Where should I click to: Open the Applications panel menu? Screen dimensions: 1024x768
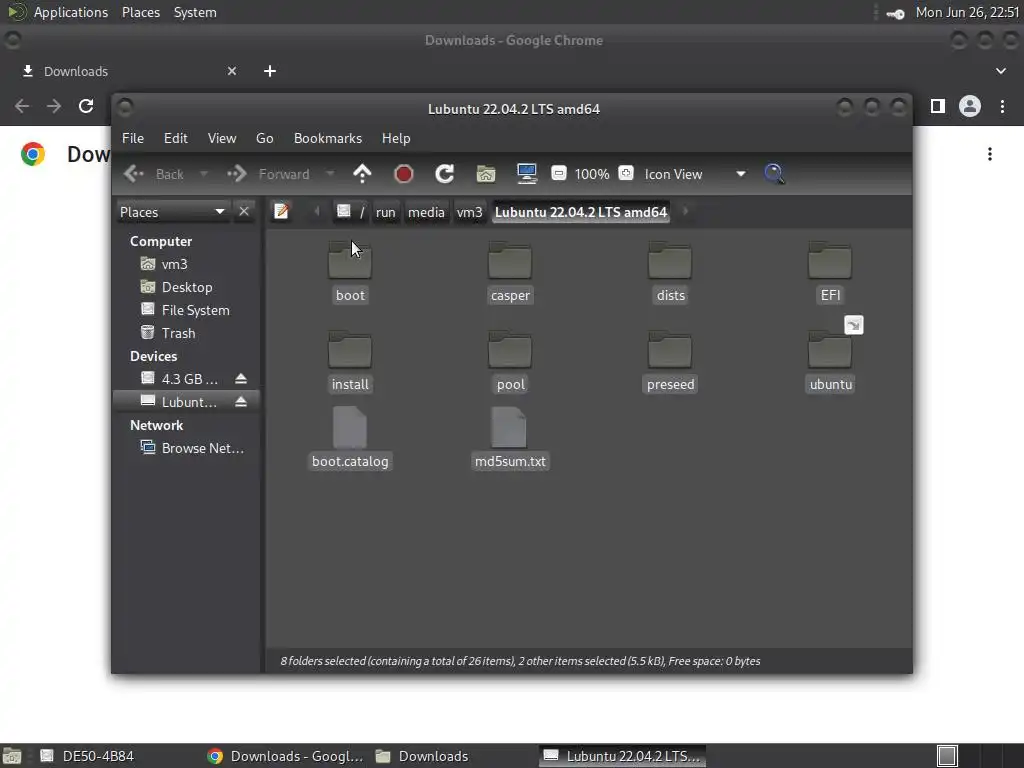pos(71,12)
